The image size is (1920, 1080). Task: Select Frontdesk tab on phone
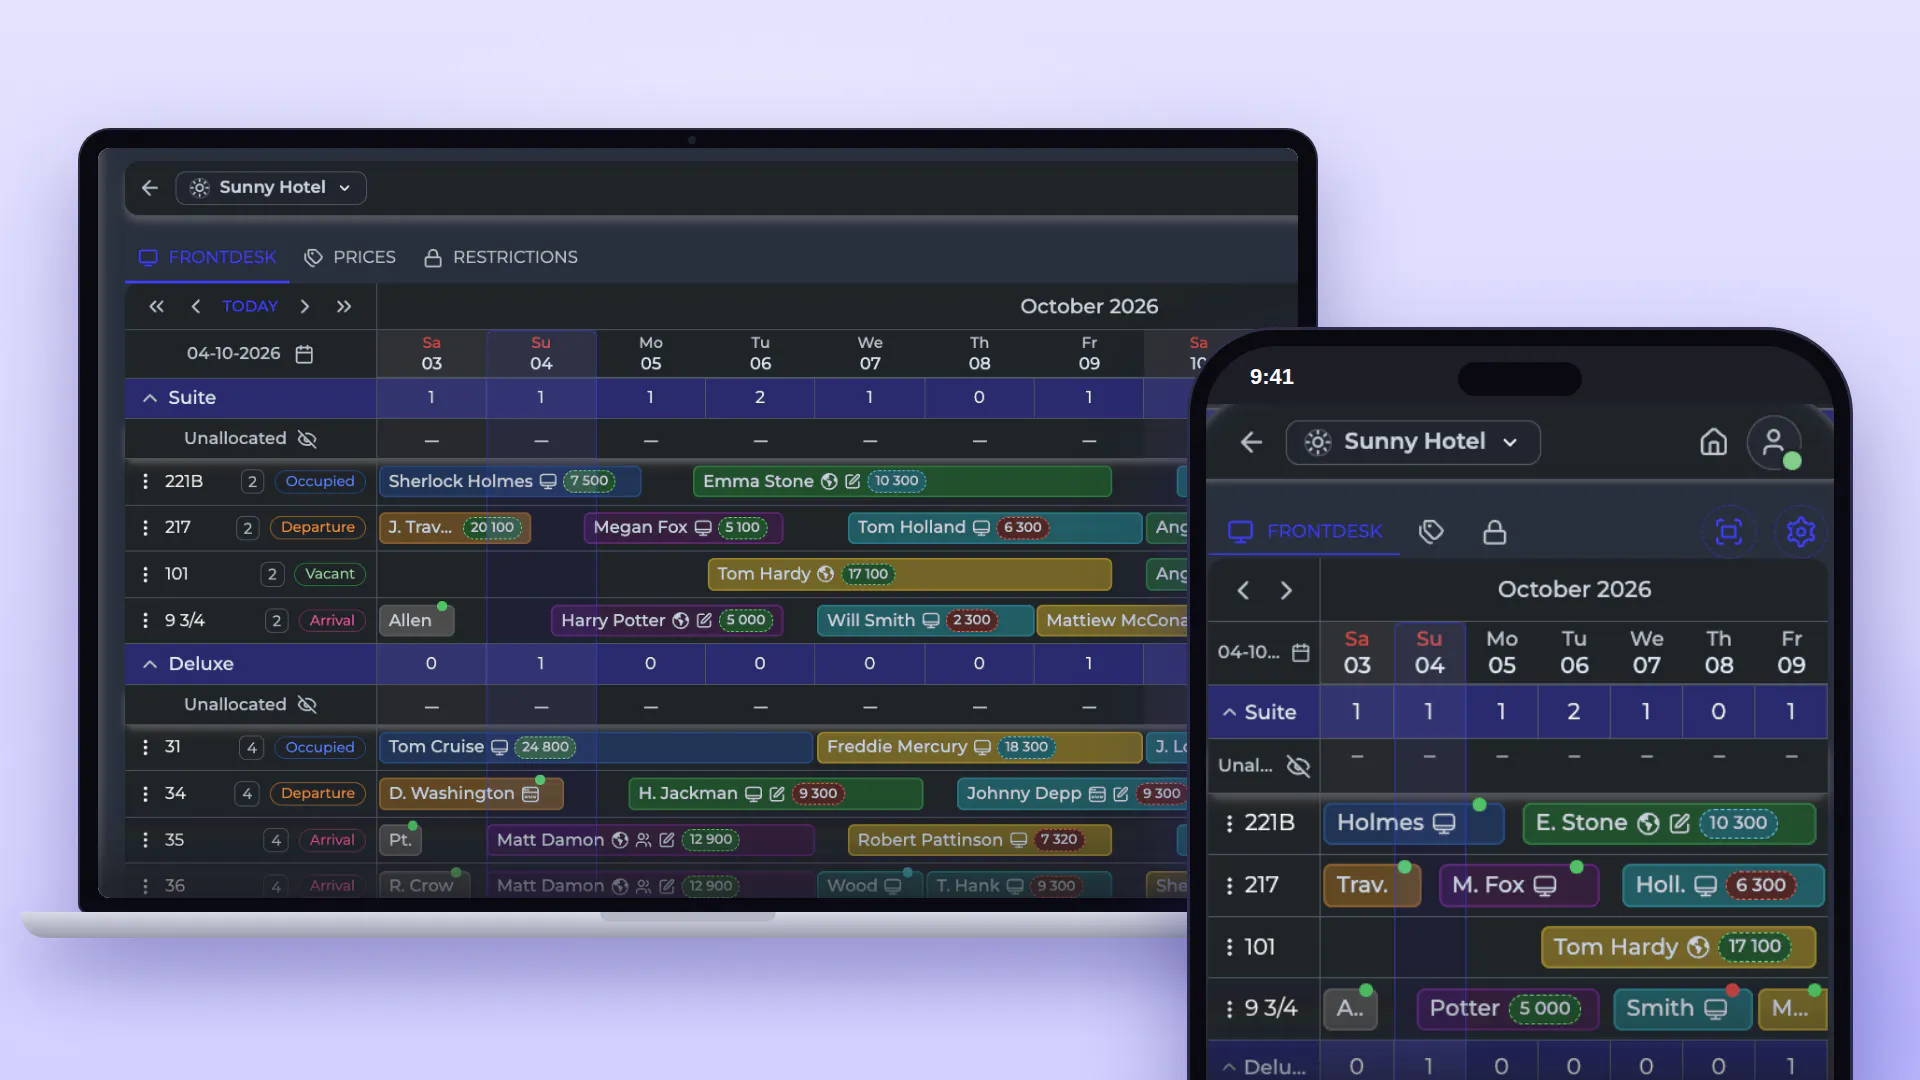[x=1305, y=531]
